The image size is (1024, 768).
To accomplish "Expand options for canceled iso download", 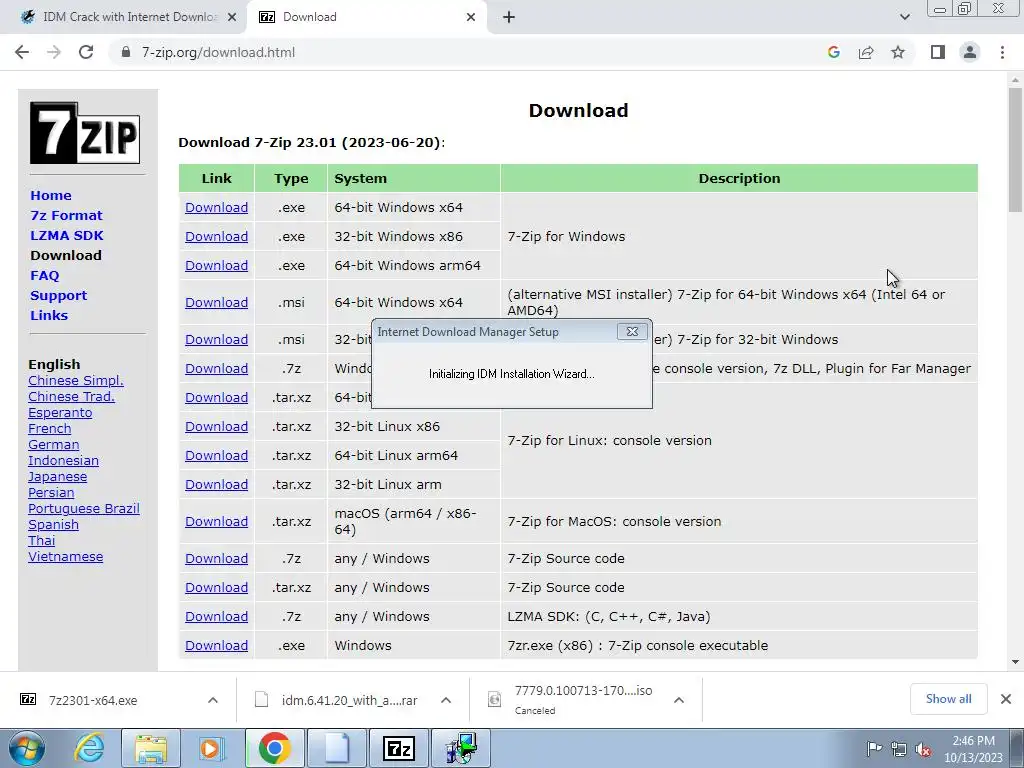I will point(679,700).
